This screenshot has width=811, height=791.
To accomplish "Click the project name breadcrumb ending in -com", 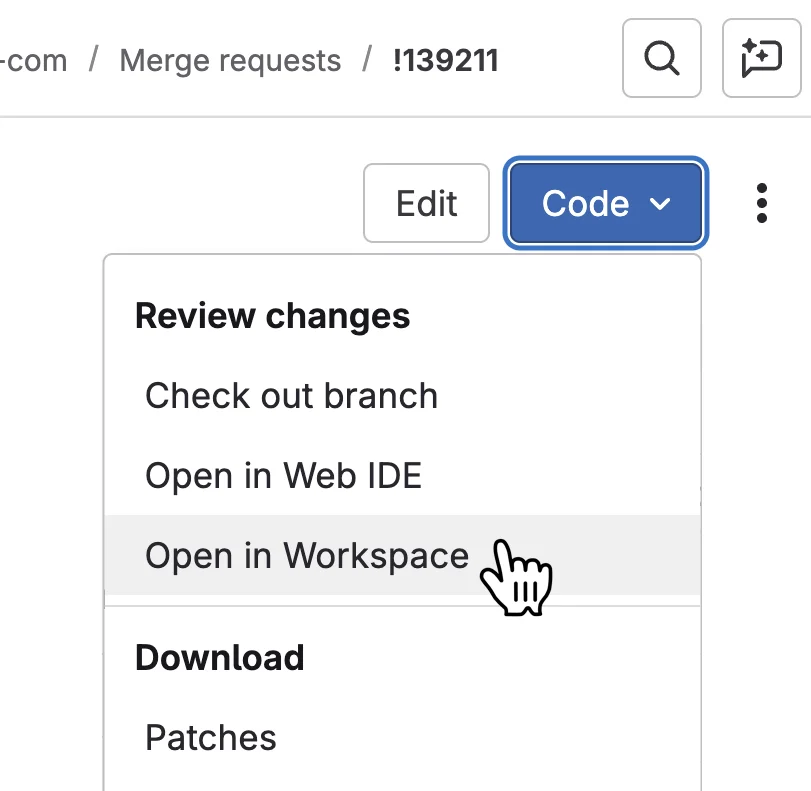I will coord(33,59).
